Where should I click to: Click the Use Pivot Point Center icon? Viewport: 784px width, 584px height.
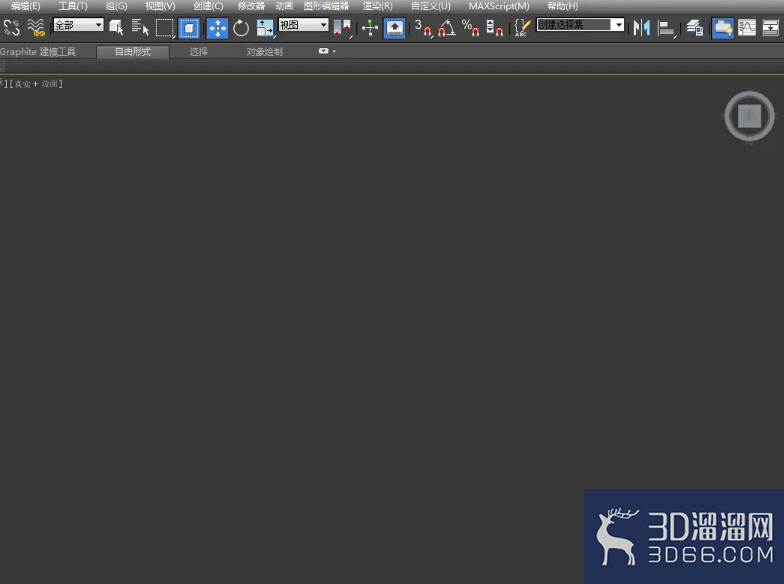coord(342,28)
